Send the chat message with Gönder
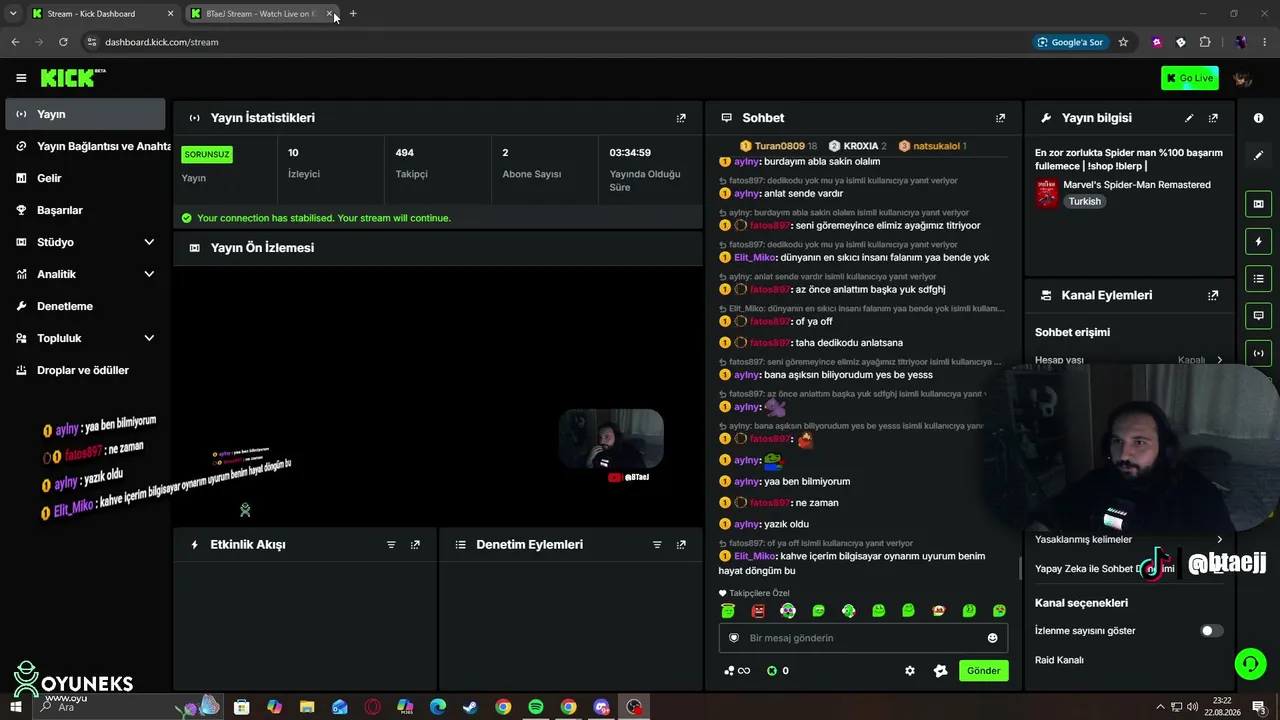Image resolution: width=1280 pixels, height=720 pixels. (x=983, y=671)
